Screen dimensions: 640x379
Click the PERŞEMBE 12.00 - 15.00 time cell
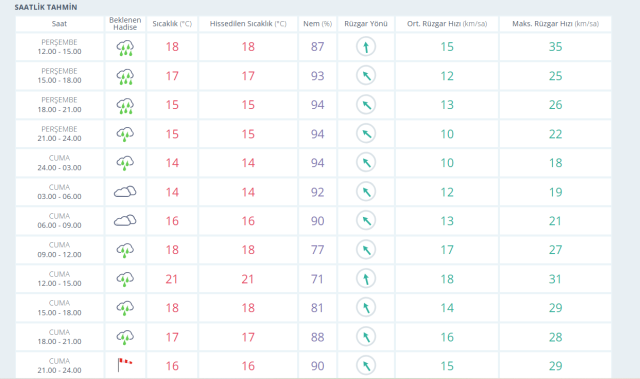tap(59, 47)
